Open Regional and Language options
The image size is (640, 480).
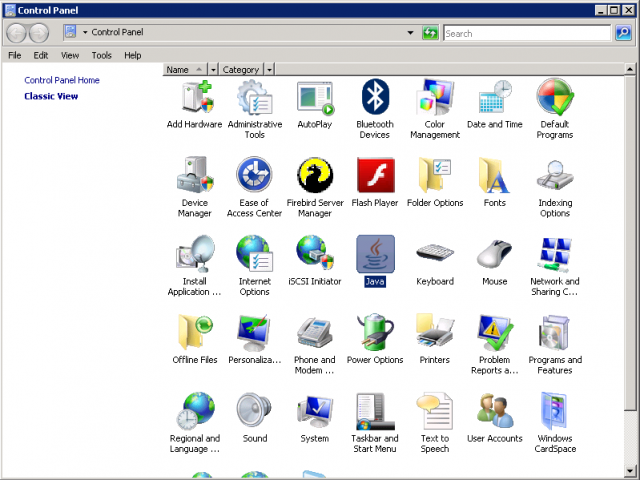click(194, 423)
